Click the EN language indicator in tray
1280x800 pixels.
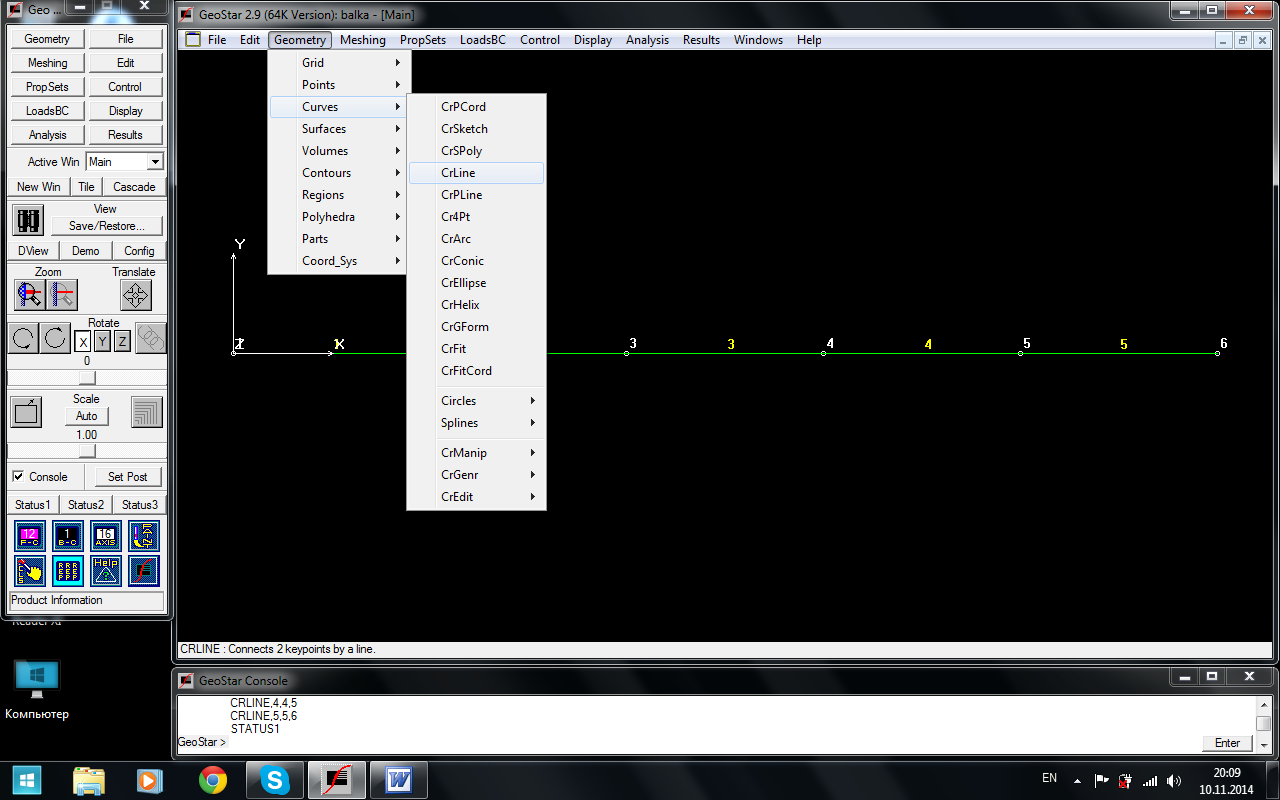[x=1049, y=778]
